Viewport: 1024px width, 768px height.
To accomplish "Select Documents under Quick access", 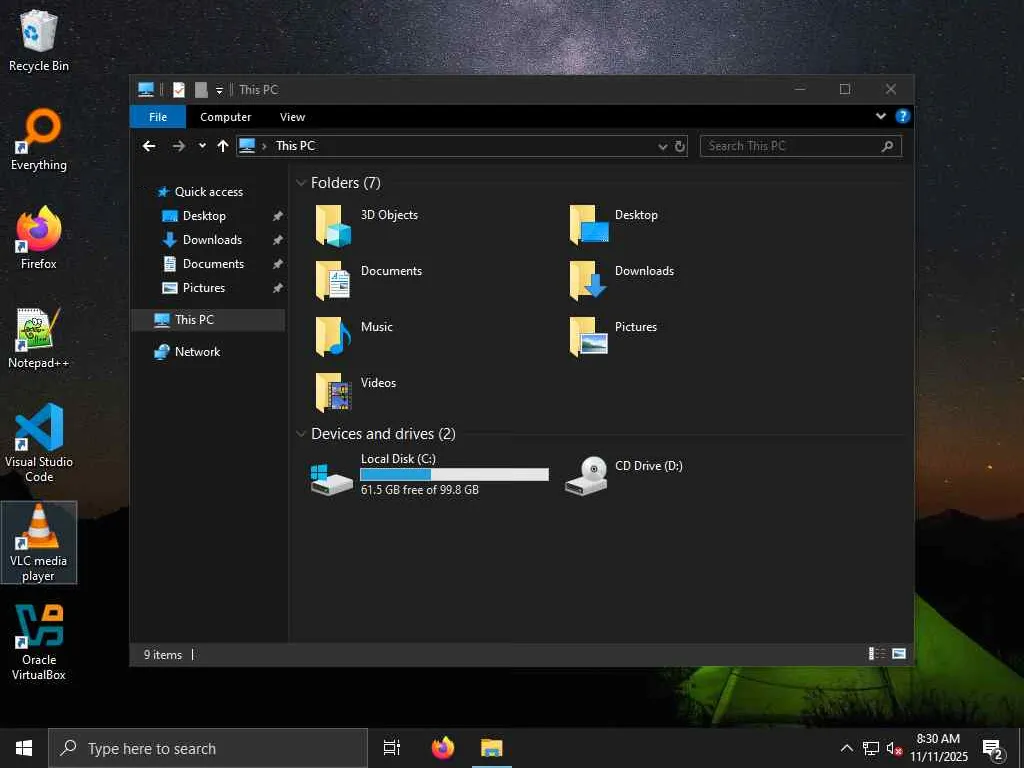I will tap(203, 264).
